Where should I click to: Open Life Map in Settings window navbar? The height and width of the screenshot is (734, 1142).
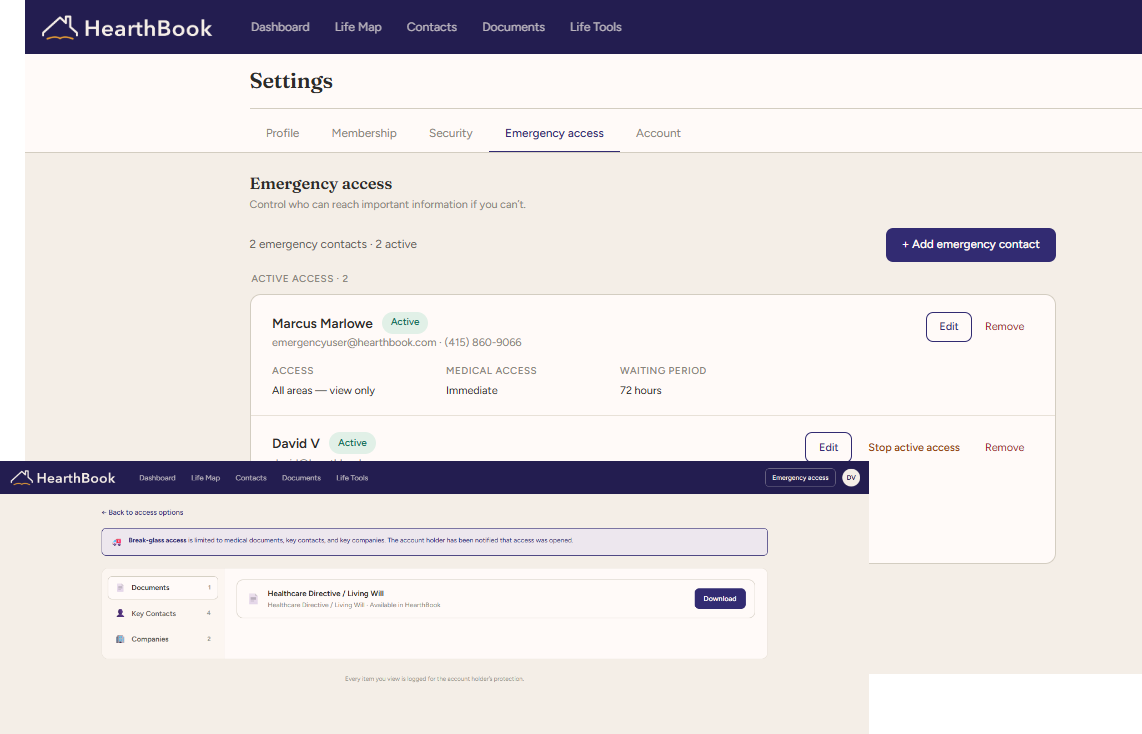coord(358,27)
